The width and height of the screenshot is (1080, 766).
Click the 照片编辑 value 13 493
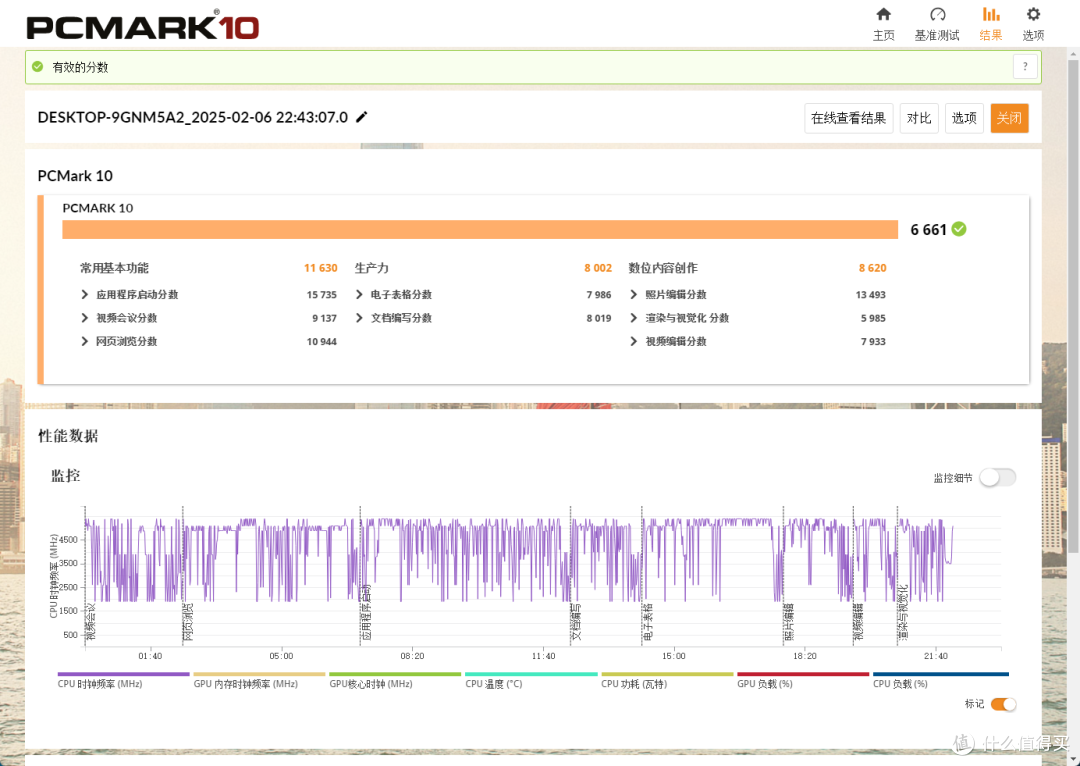coord(871,295)
